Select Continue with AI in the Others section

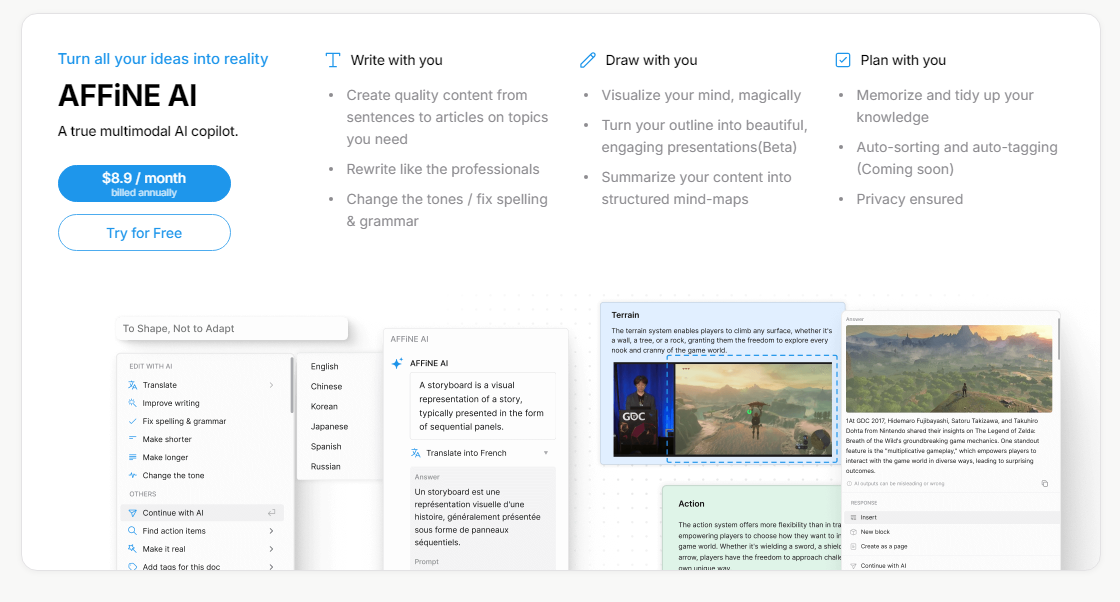tap(173, 513)
